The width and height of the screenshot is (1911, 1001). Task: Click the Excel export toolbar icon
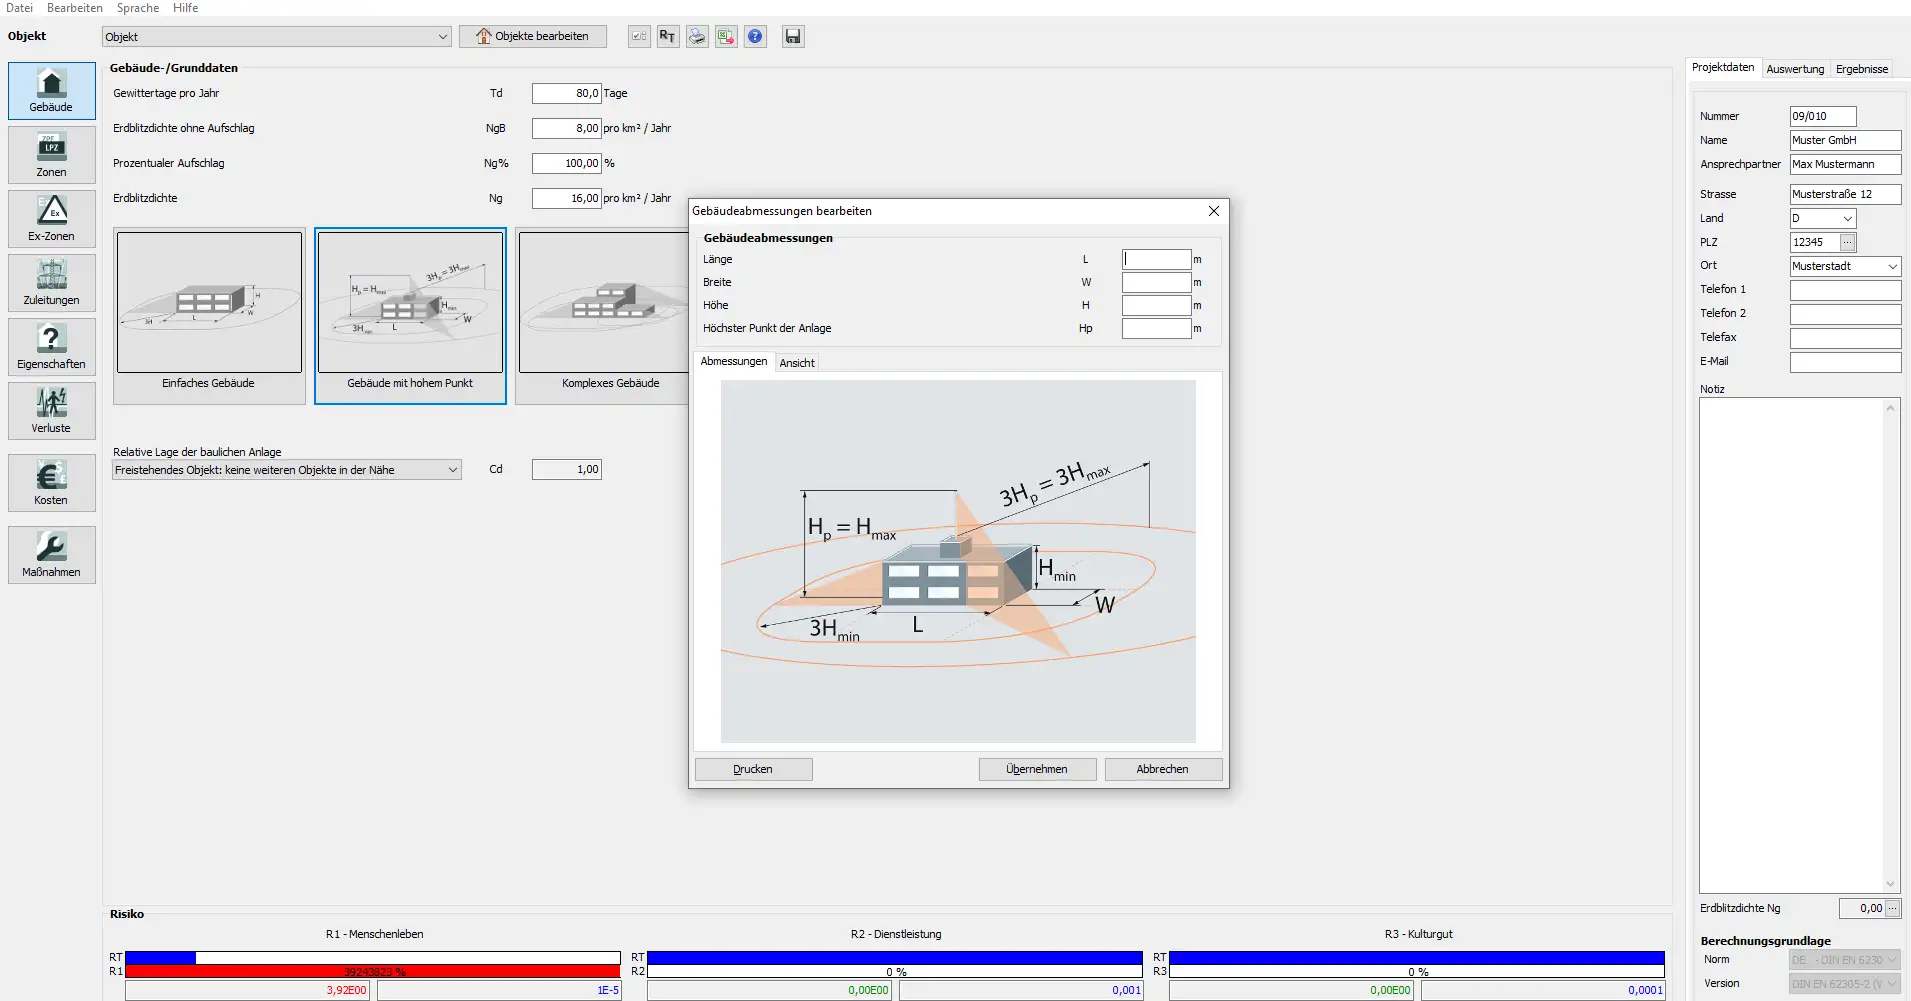coord(726,37)
